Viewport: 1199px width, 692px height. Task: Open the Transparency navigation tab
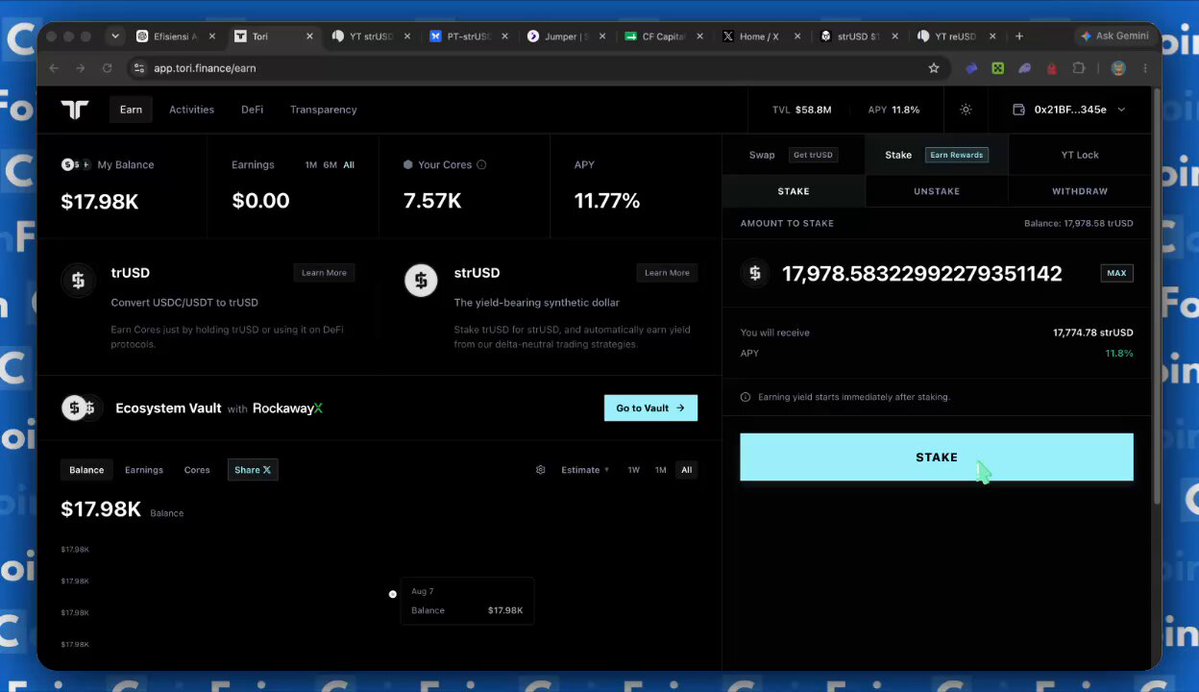(x=323, y=109)
